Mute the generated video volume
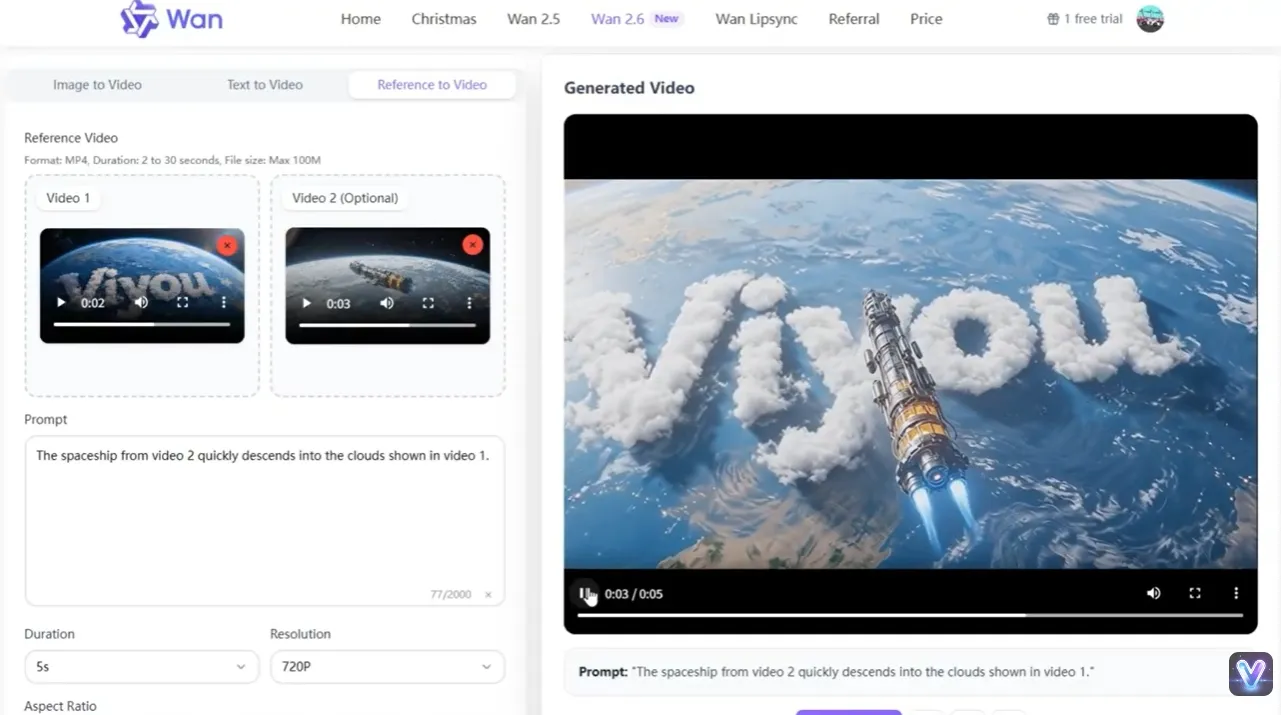This screenshot has width=1281, height=715. pos(1153,593)
